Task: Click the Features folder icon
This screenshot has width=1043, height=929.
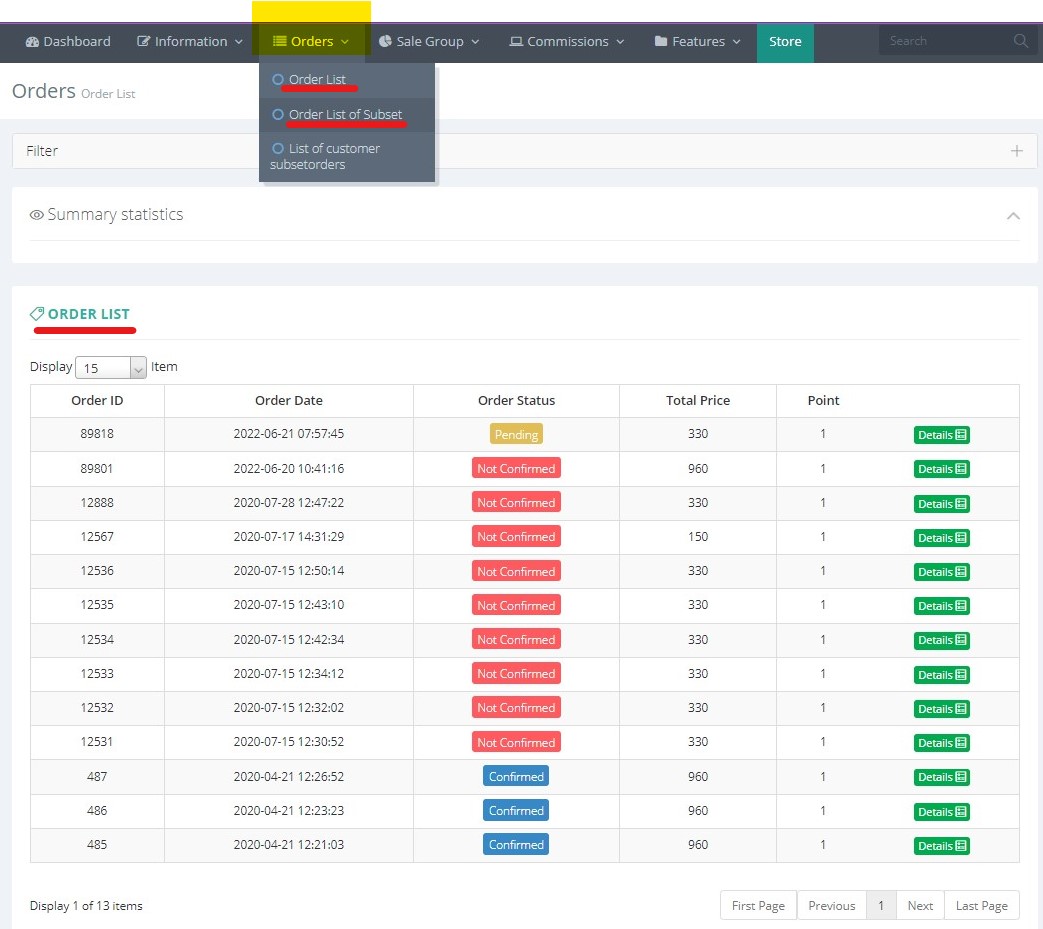Action: (661, 41)
